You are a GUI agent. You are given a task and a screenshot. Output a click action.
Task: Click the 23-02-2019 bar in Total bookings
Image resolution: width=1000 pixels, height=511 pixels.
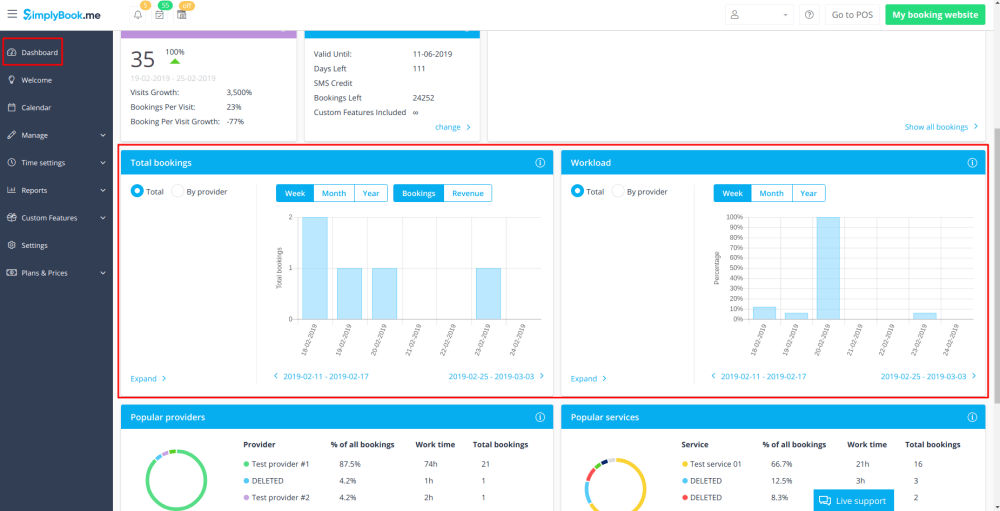point(489,293)
